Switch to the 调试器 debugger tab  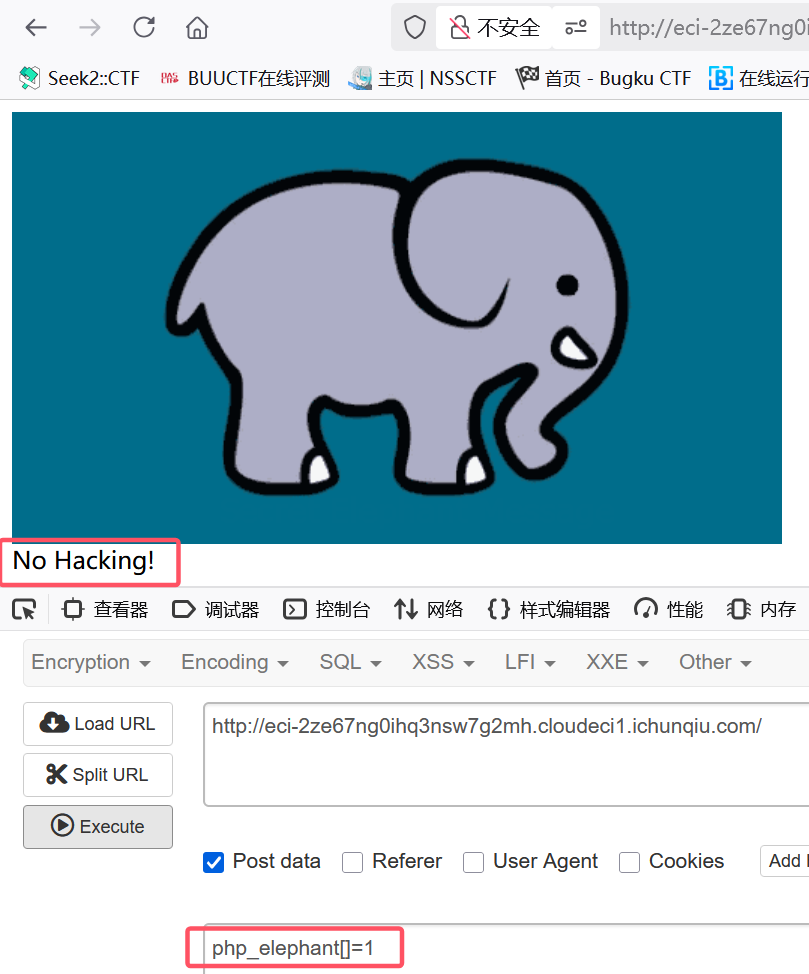pyautogui.click(x=216, y=609)
